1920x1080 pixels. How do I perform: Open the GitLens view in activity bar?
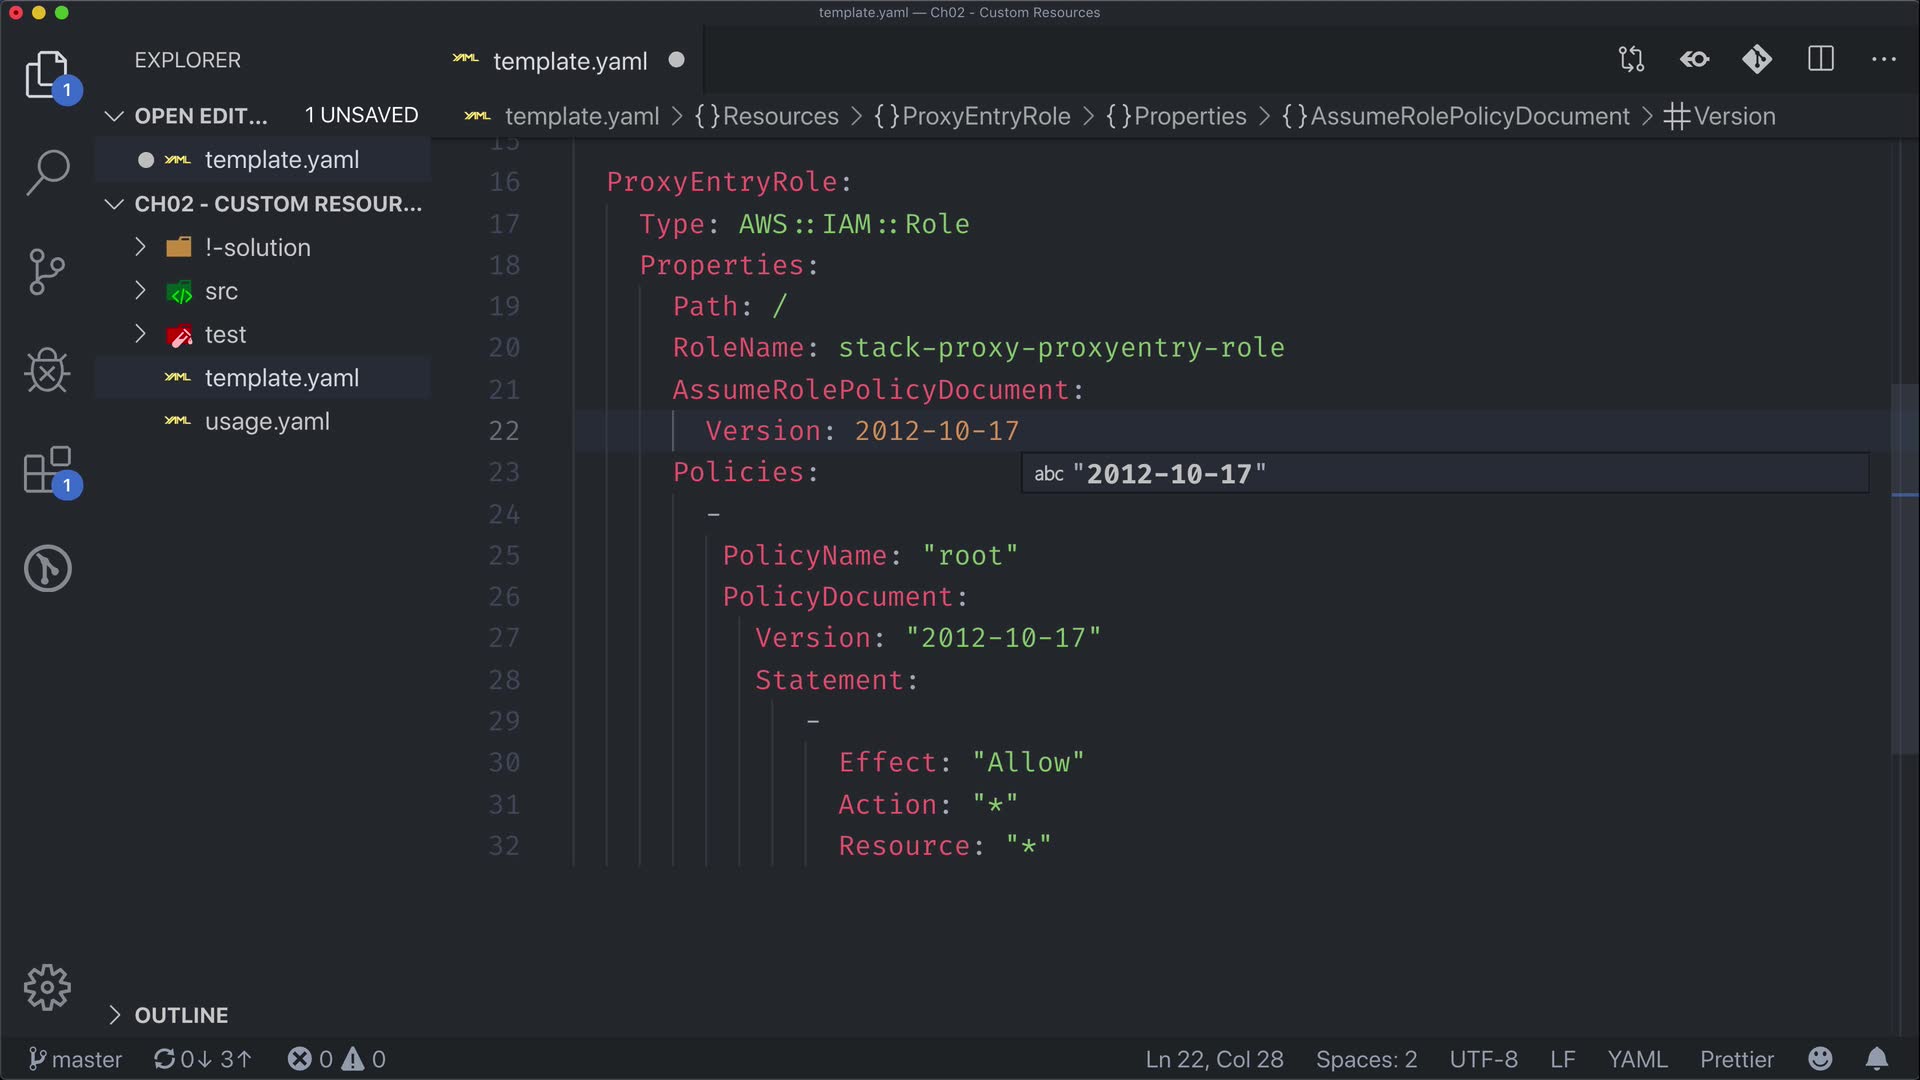click(x=47, y=568)
